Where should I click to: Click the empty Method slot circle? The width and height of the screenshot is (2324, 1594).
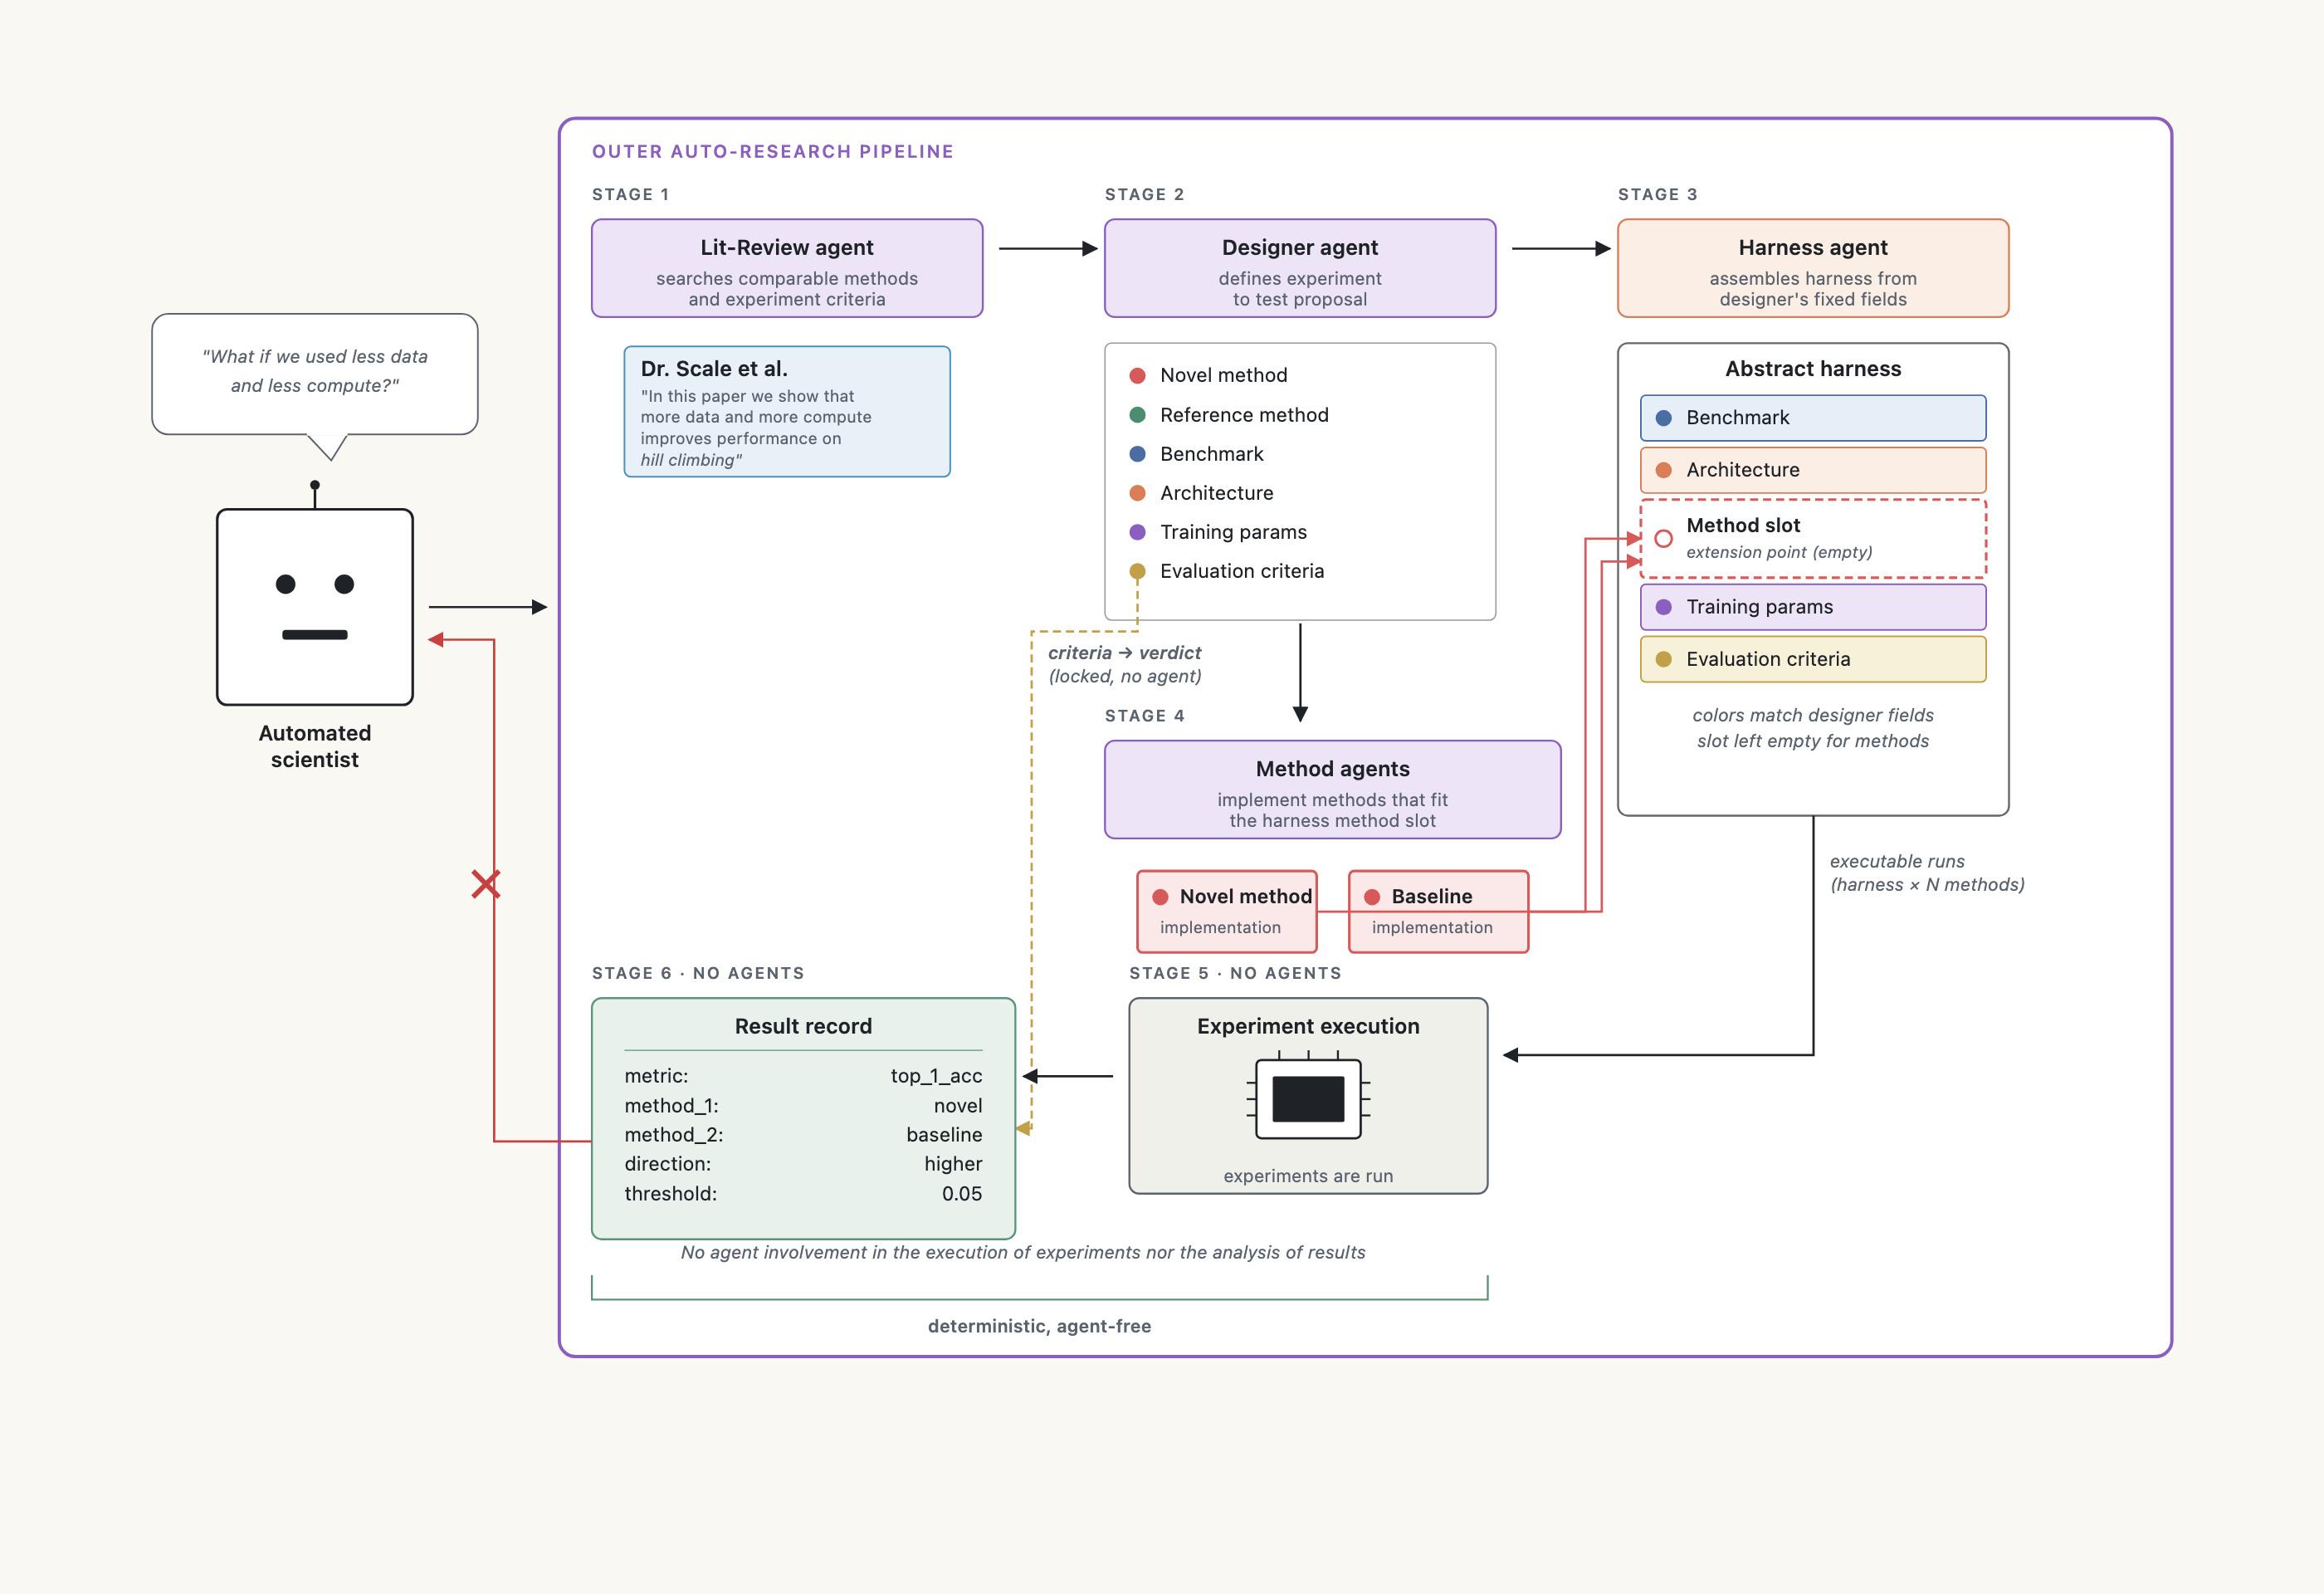(x=1663, y=539)
